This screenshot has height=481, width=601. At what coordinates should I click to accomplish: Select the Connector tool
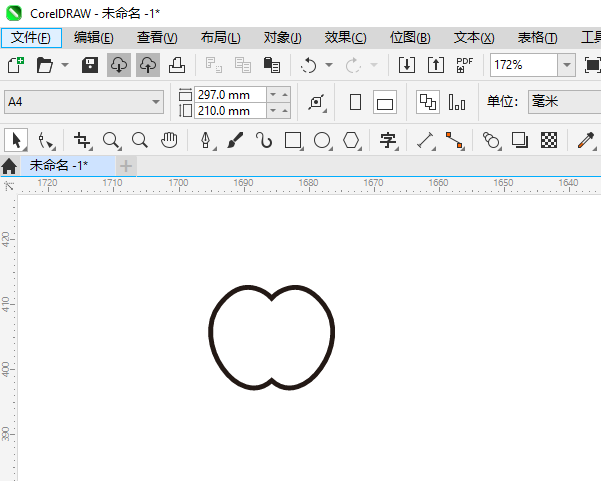click(455, 141)
